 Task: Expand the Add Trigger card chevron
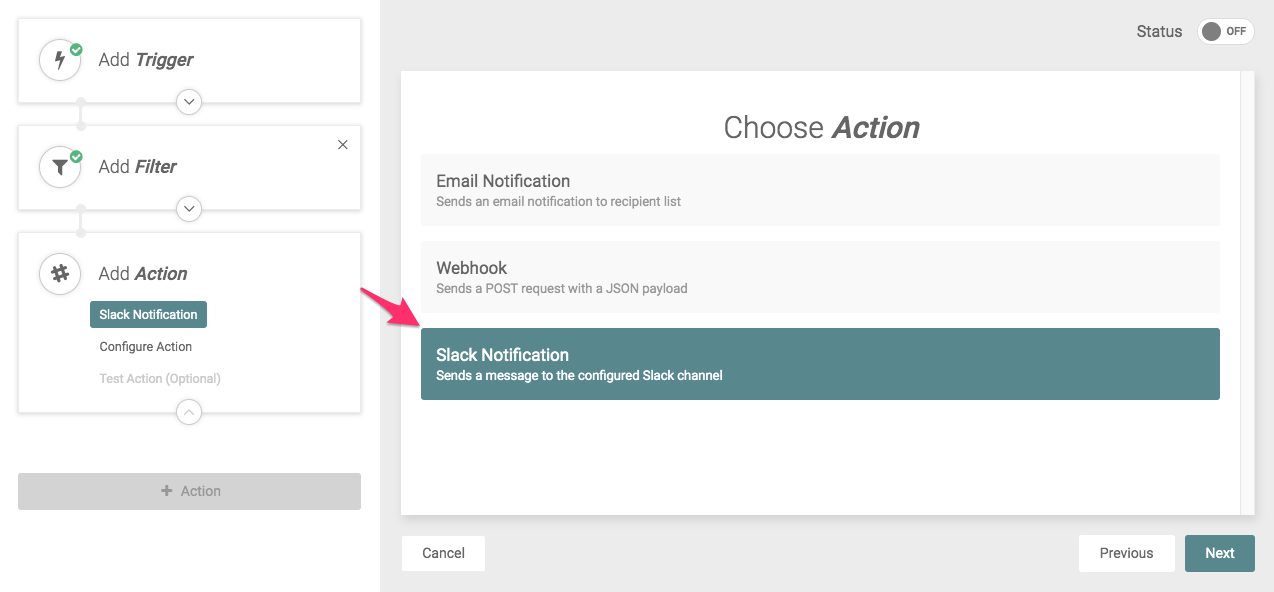coord(189,102)
